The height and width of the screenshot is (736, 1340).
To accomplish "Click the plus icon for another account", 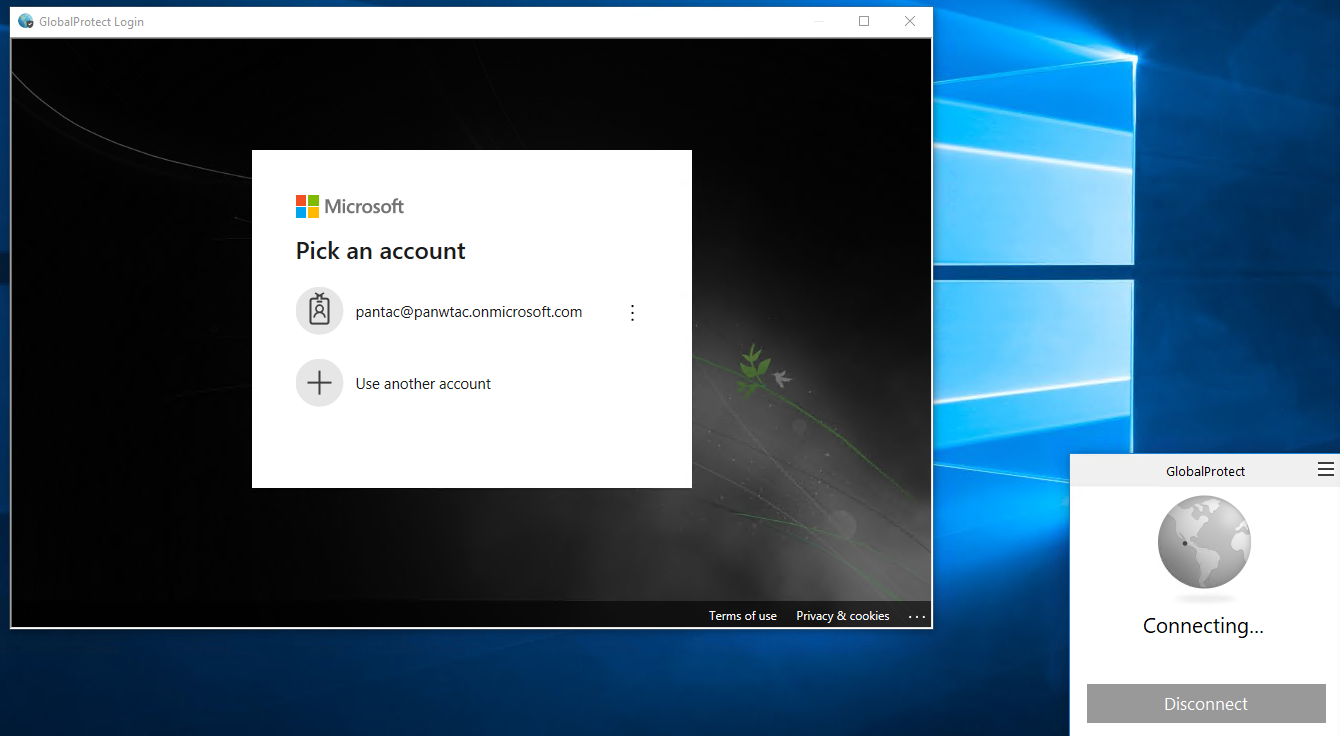I will [x=319, y=383].
